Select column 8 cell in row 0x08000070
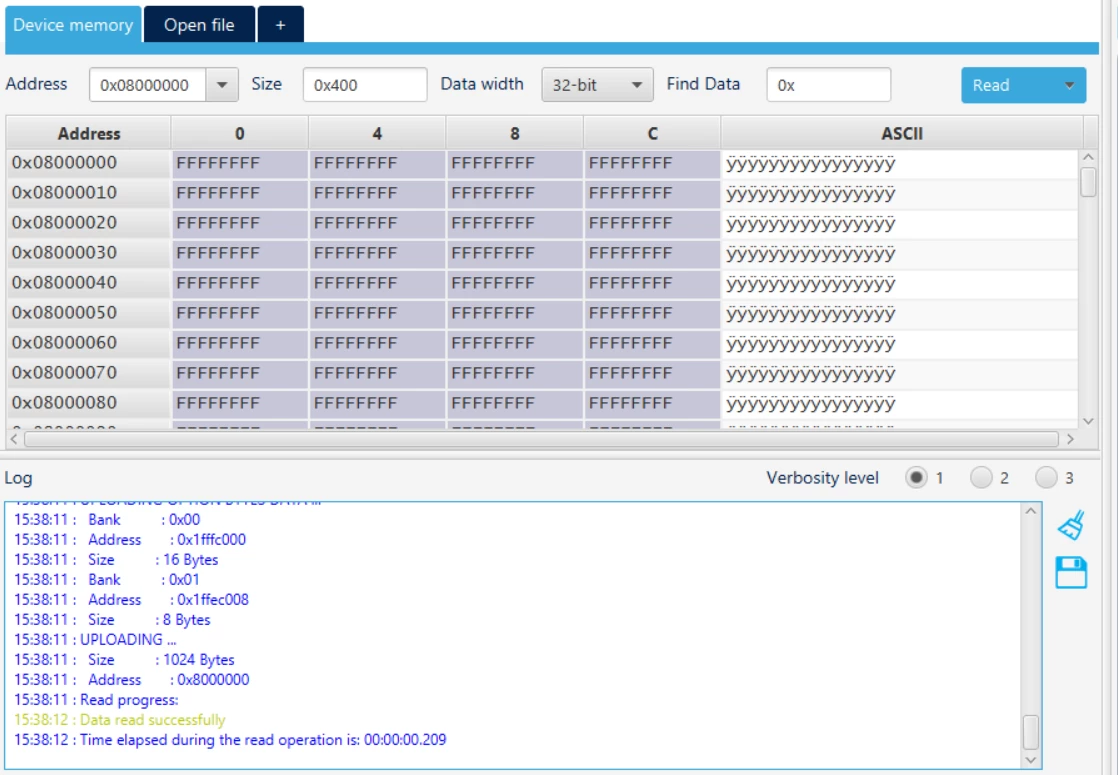This screenshot has height=775, width=1118. [515, 373]
